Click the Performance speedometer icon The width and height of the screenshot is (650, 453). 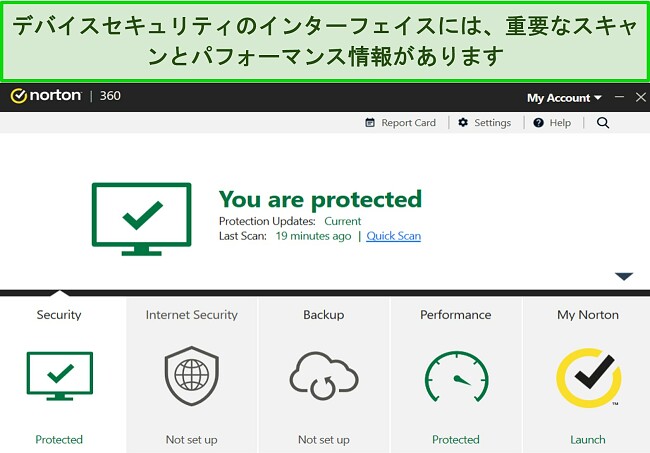point(456,376)
